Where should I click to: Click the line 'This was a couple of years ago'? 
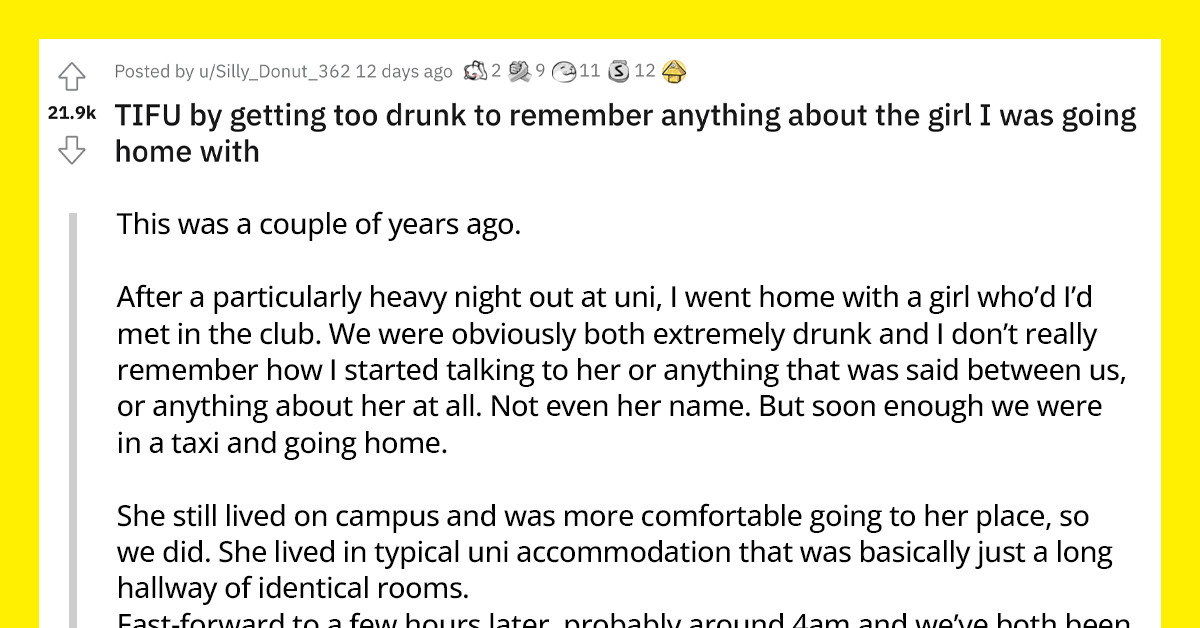pyautogui.click(x=318, y=224)
